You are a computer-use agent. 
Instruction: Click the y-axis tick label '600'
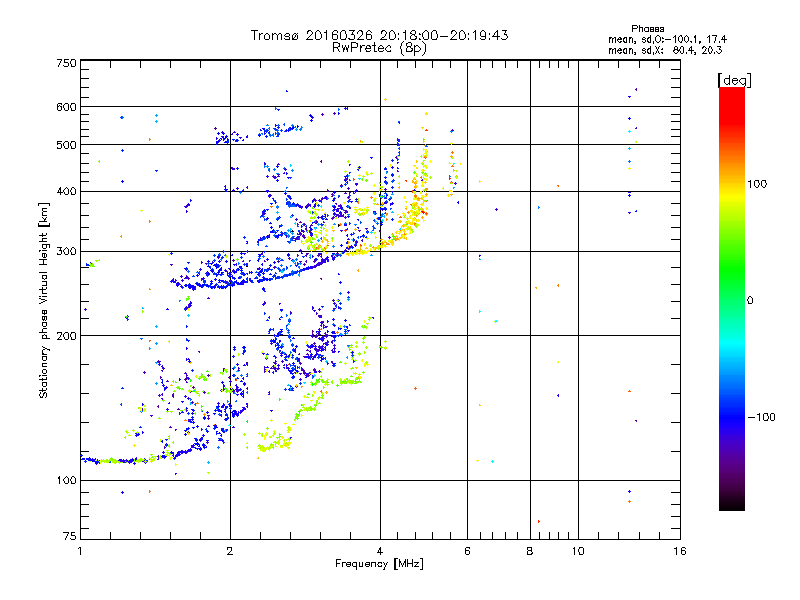point(66,107)
